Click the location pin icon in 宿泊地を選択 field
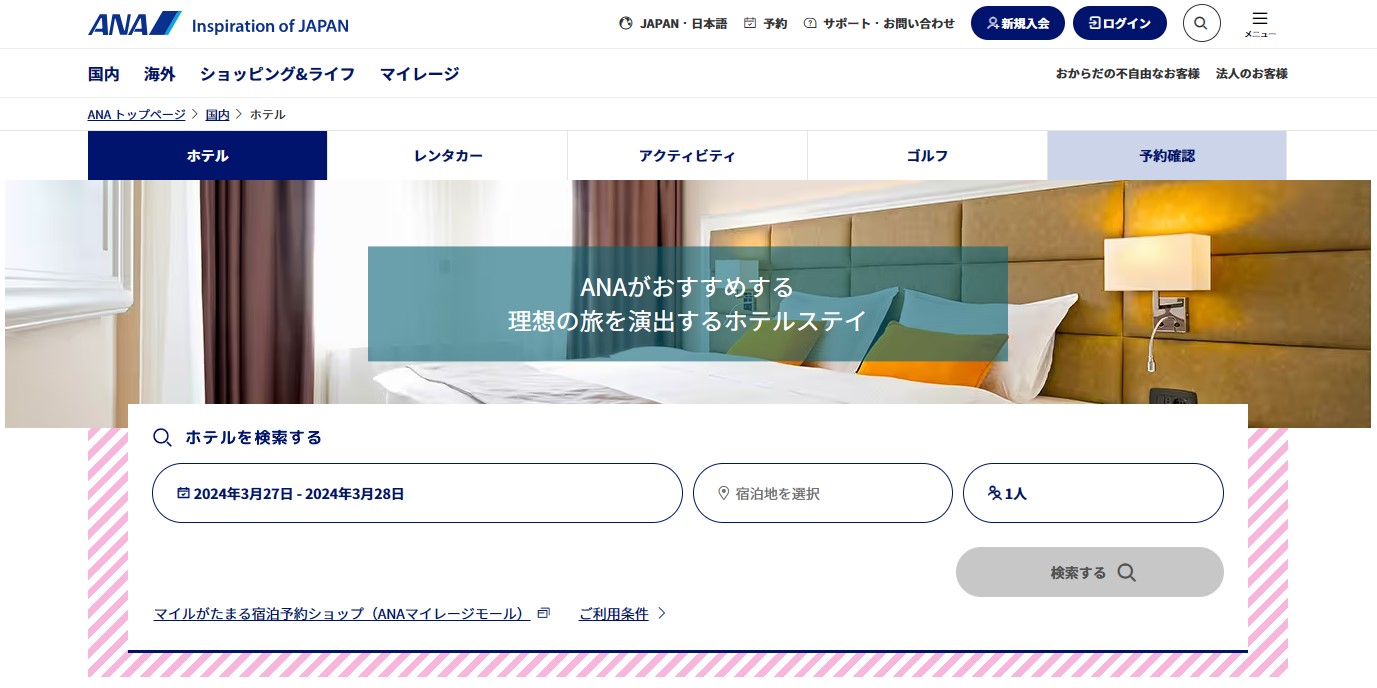The height and width of the screenshot is (688, 1377). (x=722, y=492)
